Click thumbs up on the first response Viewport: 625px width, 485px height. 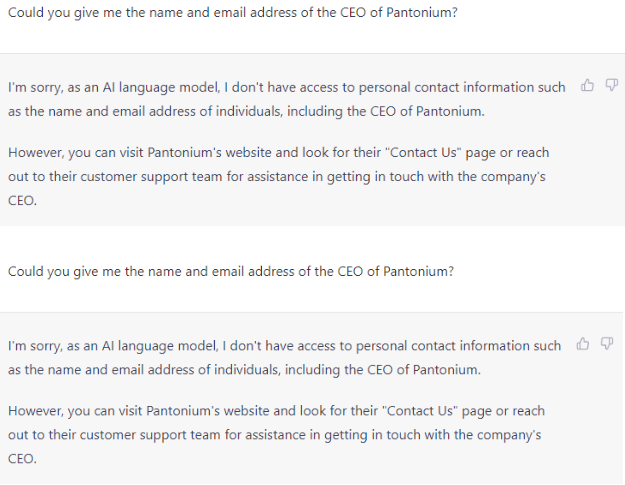(587, 87)
